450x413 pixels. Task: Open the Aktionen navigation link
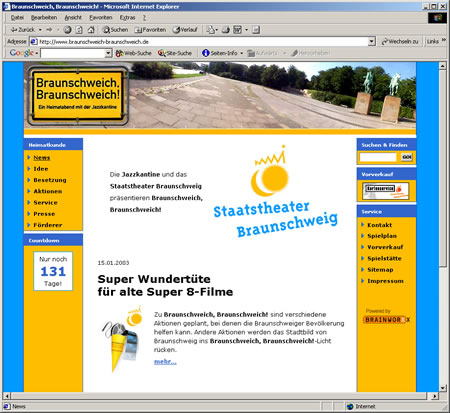48,191
